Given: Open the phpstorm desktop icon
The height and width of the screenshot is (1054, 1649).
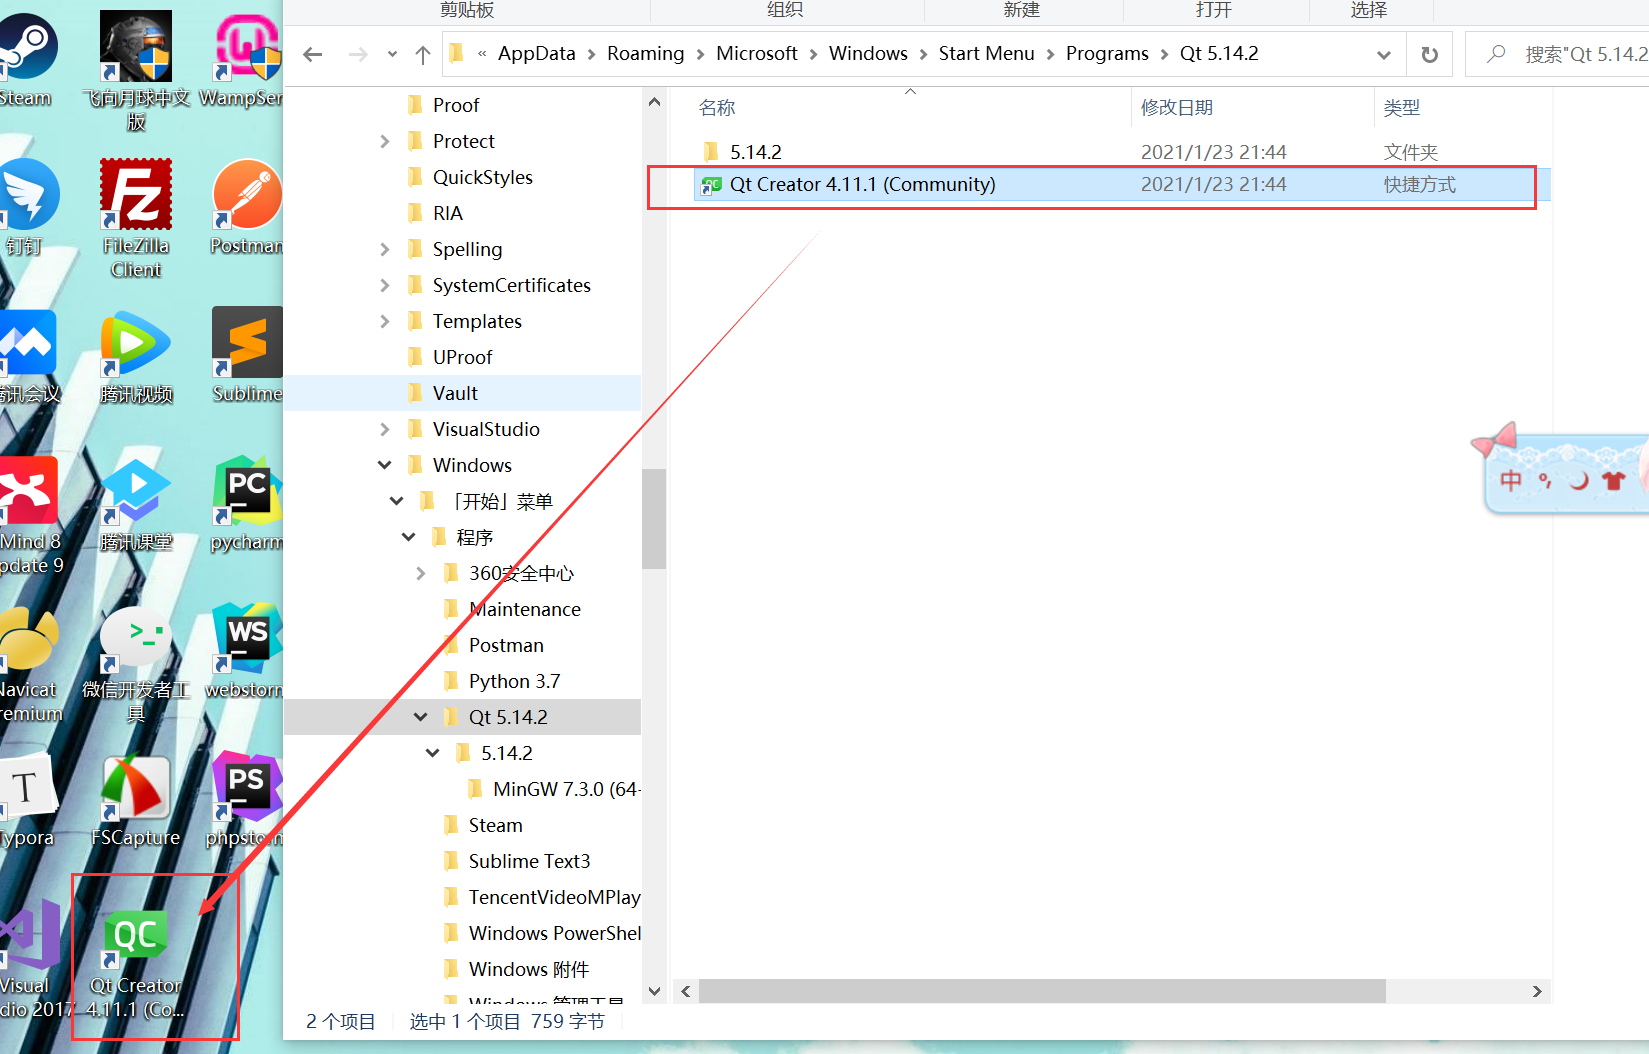Looking at the screenshot, I should click(x=247, y=799).
